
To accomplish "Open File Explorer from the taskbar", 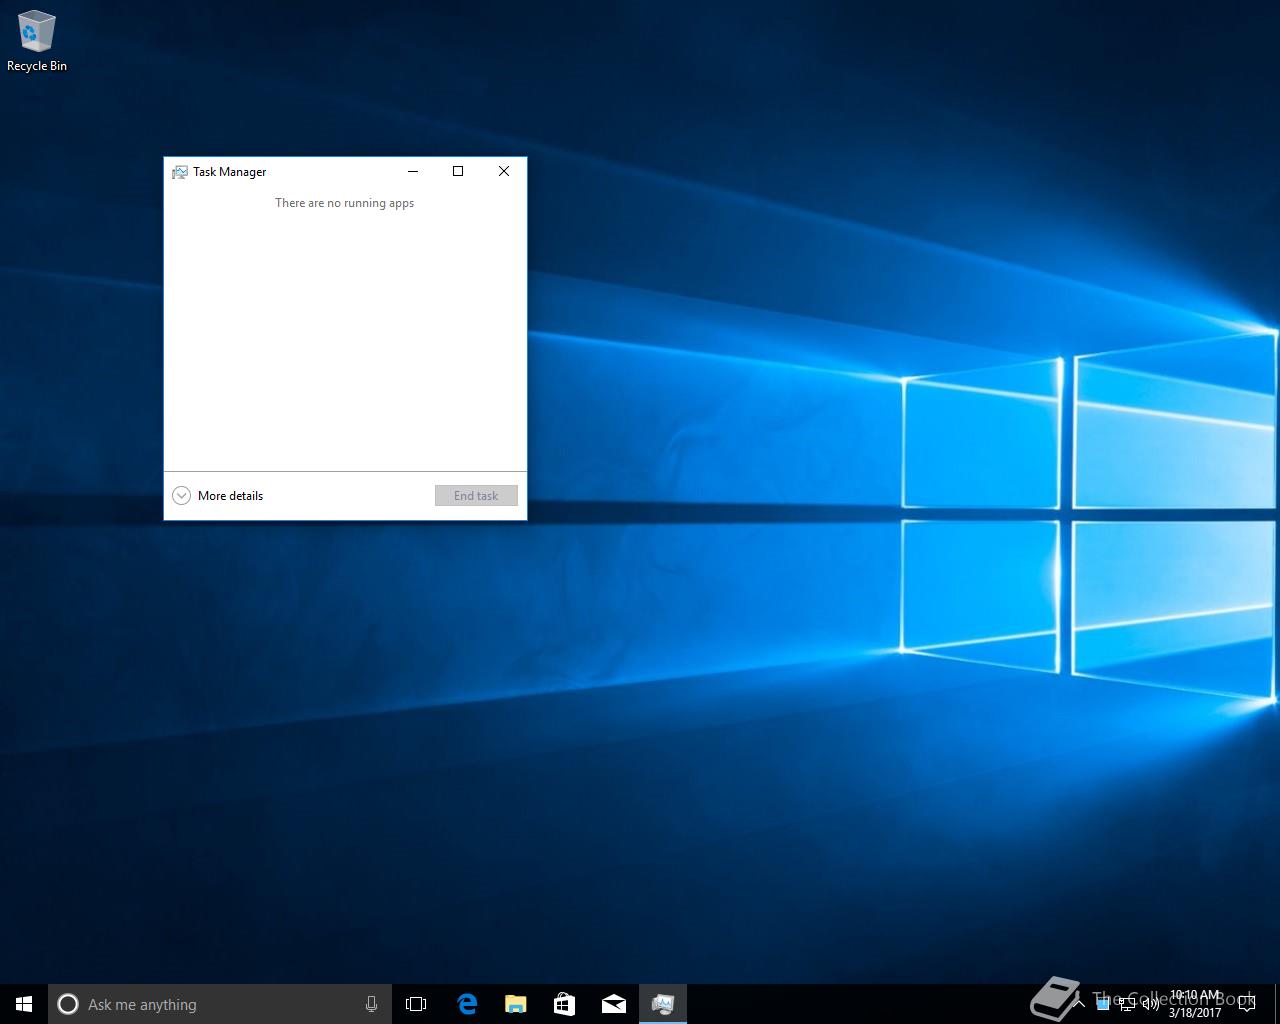I will pyautogui.click(x=515, y=1004).
